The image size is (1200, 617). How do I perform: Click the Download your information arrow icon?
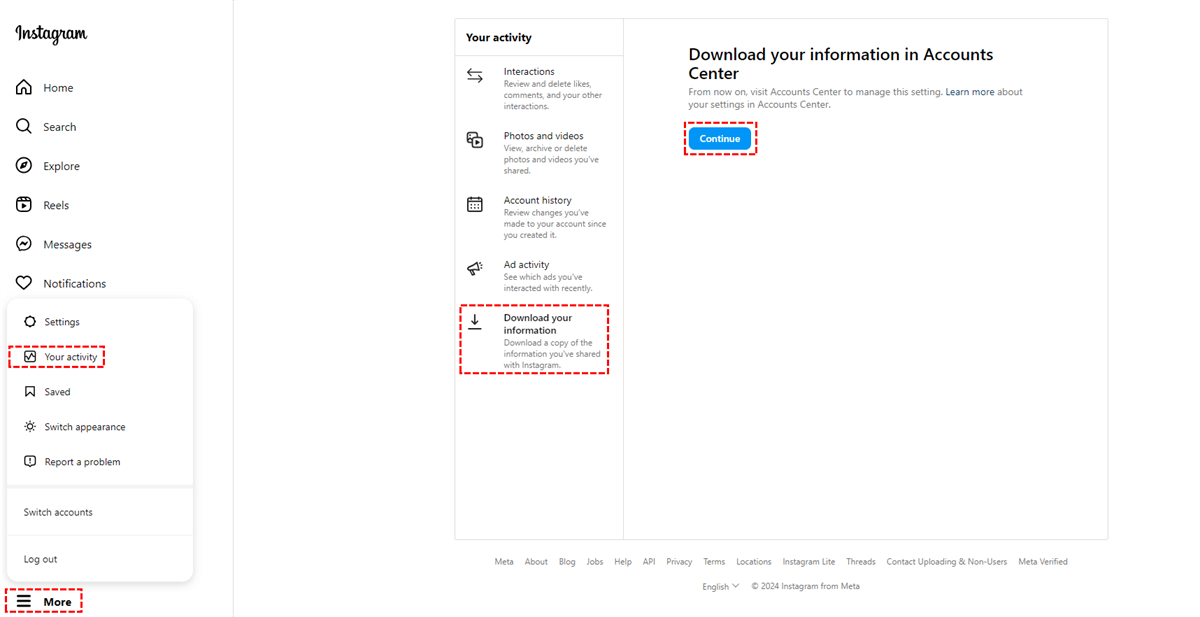(x=475, y=322)
